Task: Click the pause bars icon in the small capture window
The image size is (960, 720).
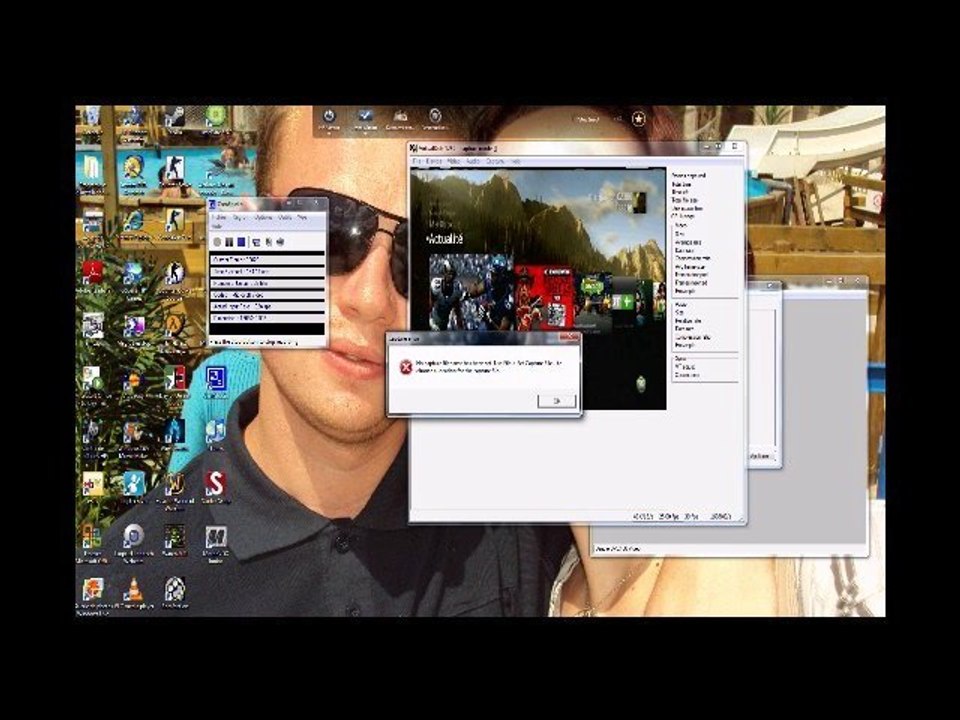Action: 229,242
